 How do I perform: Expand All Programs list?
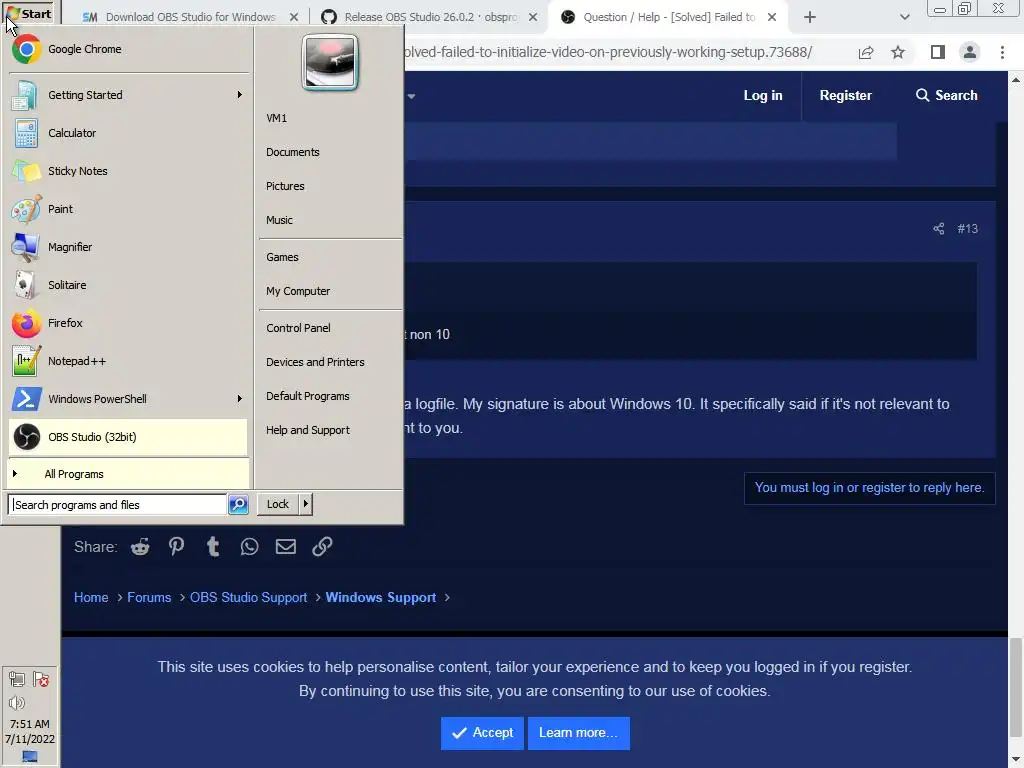click(128, 474)
